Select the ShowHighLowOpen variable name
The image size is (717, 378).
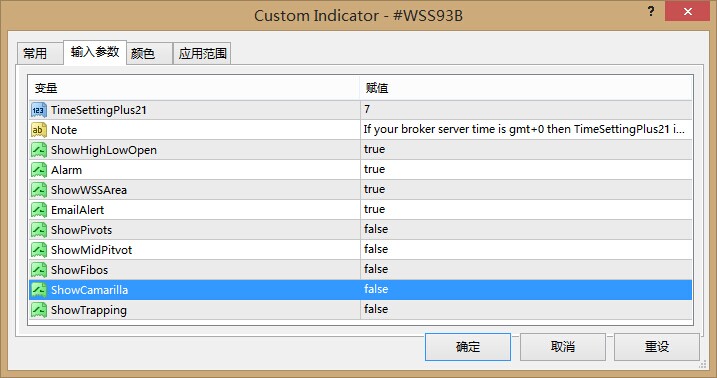tap(104, 150)
